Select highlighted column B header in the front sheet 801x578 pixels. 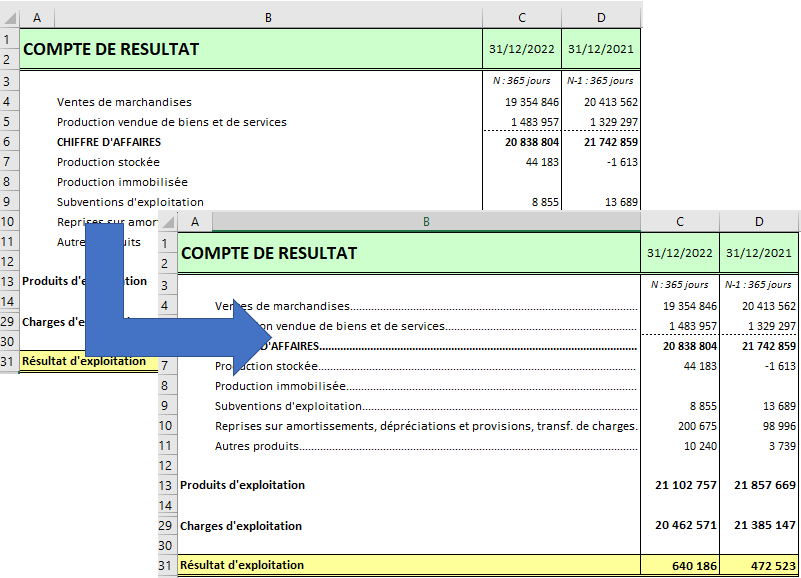coord(426,222)
